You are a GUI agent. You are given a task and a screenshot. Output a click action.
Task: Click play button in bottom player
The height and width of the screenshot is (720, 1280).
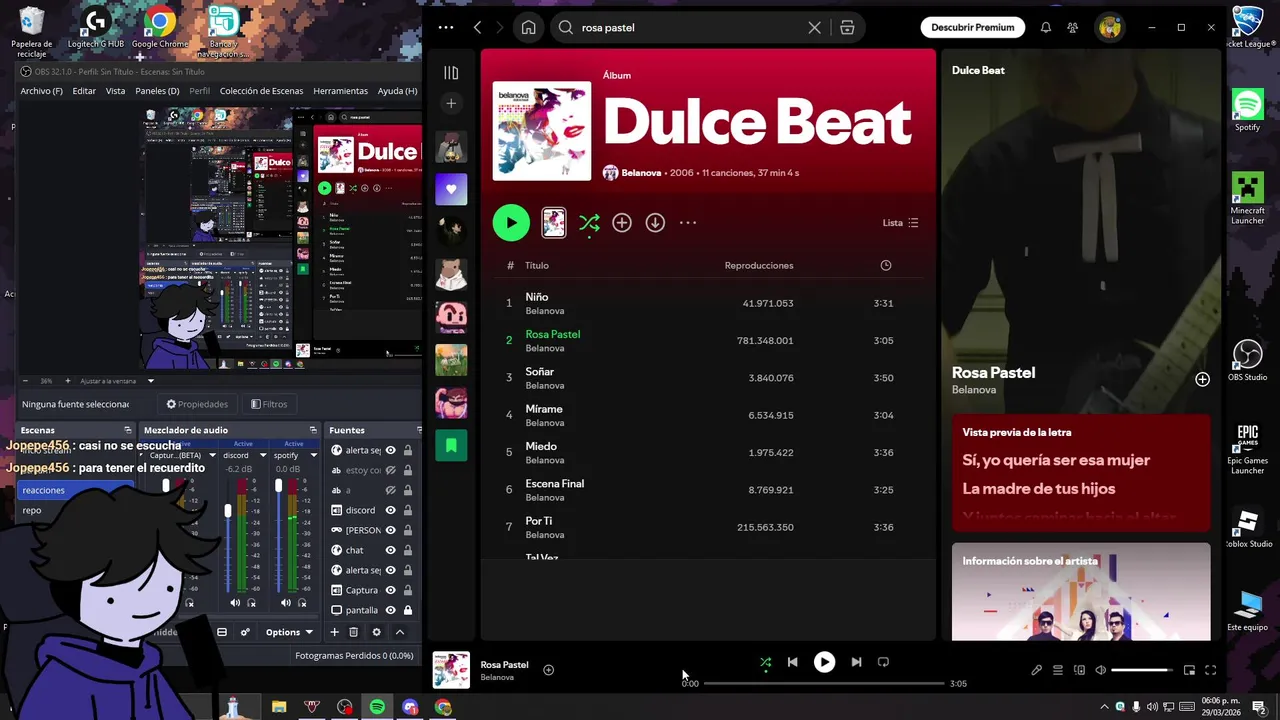tap(824, 662)
